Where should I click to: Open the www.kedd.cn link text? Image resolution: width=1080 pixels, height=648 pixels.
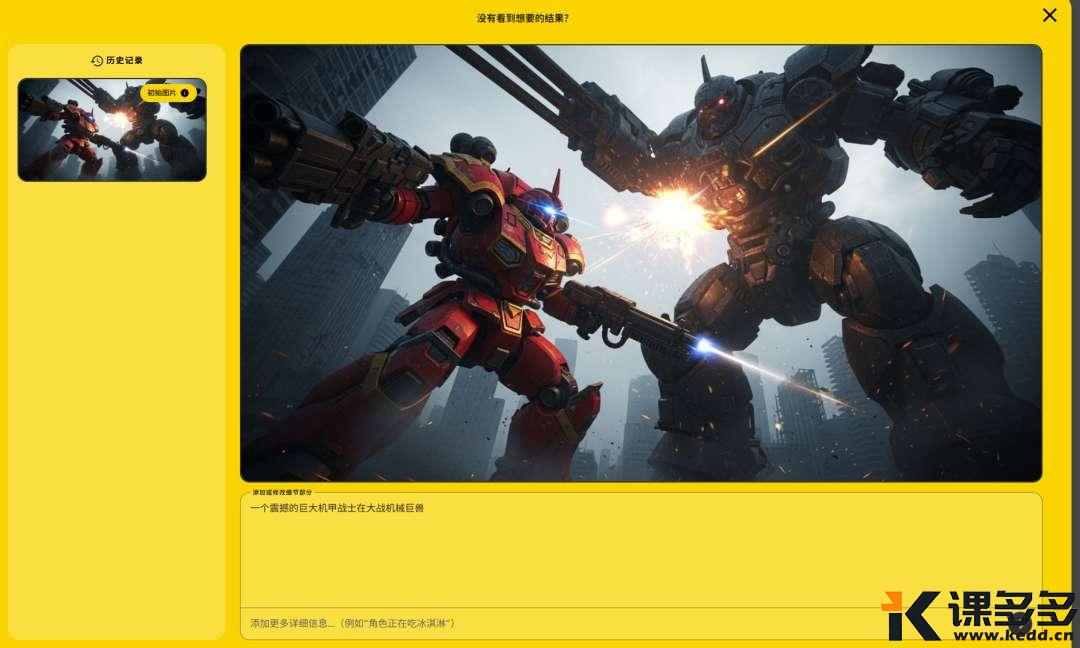click(x=1010, y=635)
